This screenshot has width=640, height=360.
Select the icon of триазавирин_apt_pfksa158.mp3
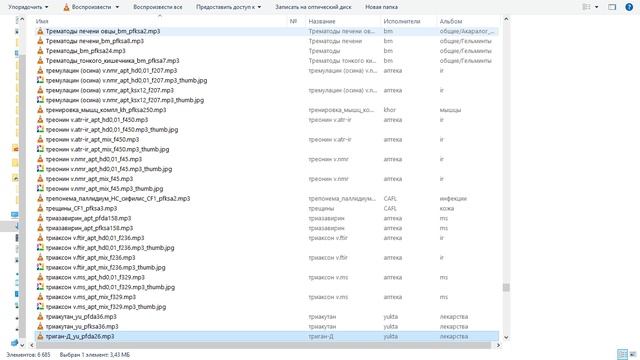click(40, 228)
